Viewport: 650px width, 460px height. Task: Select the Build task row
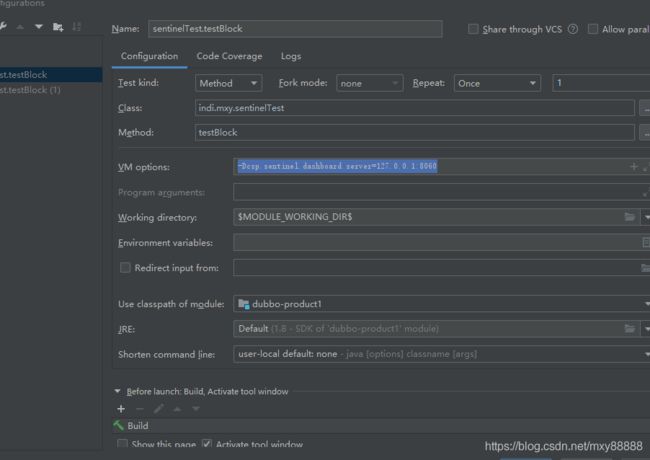[381, 426]
